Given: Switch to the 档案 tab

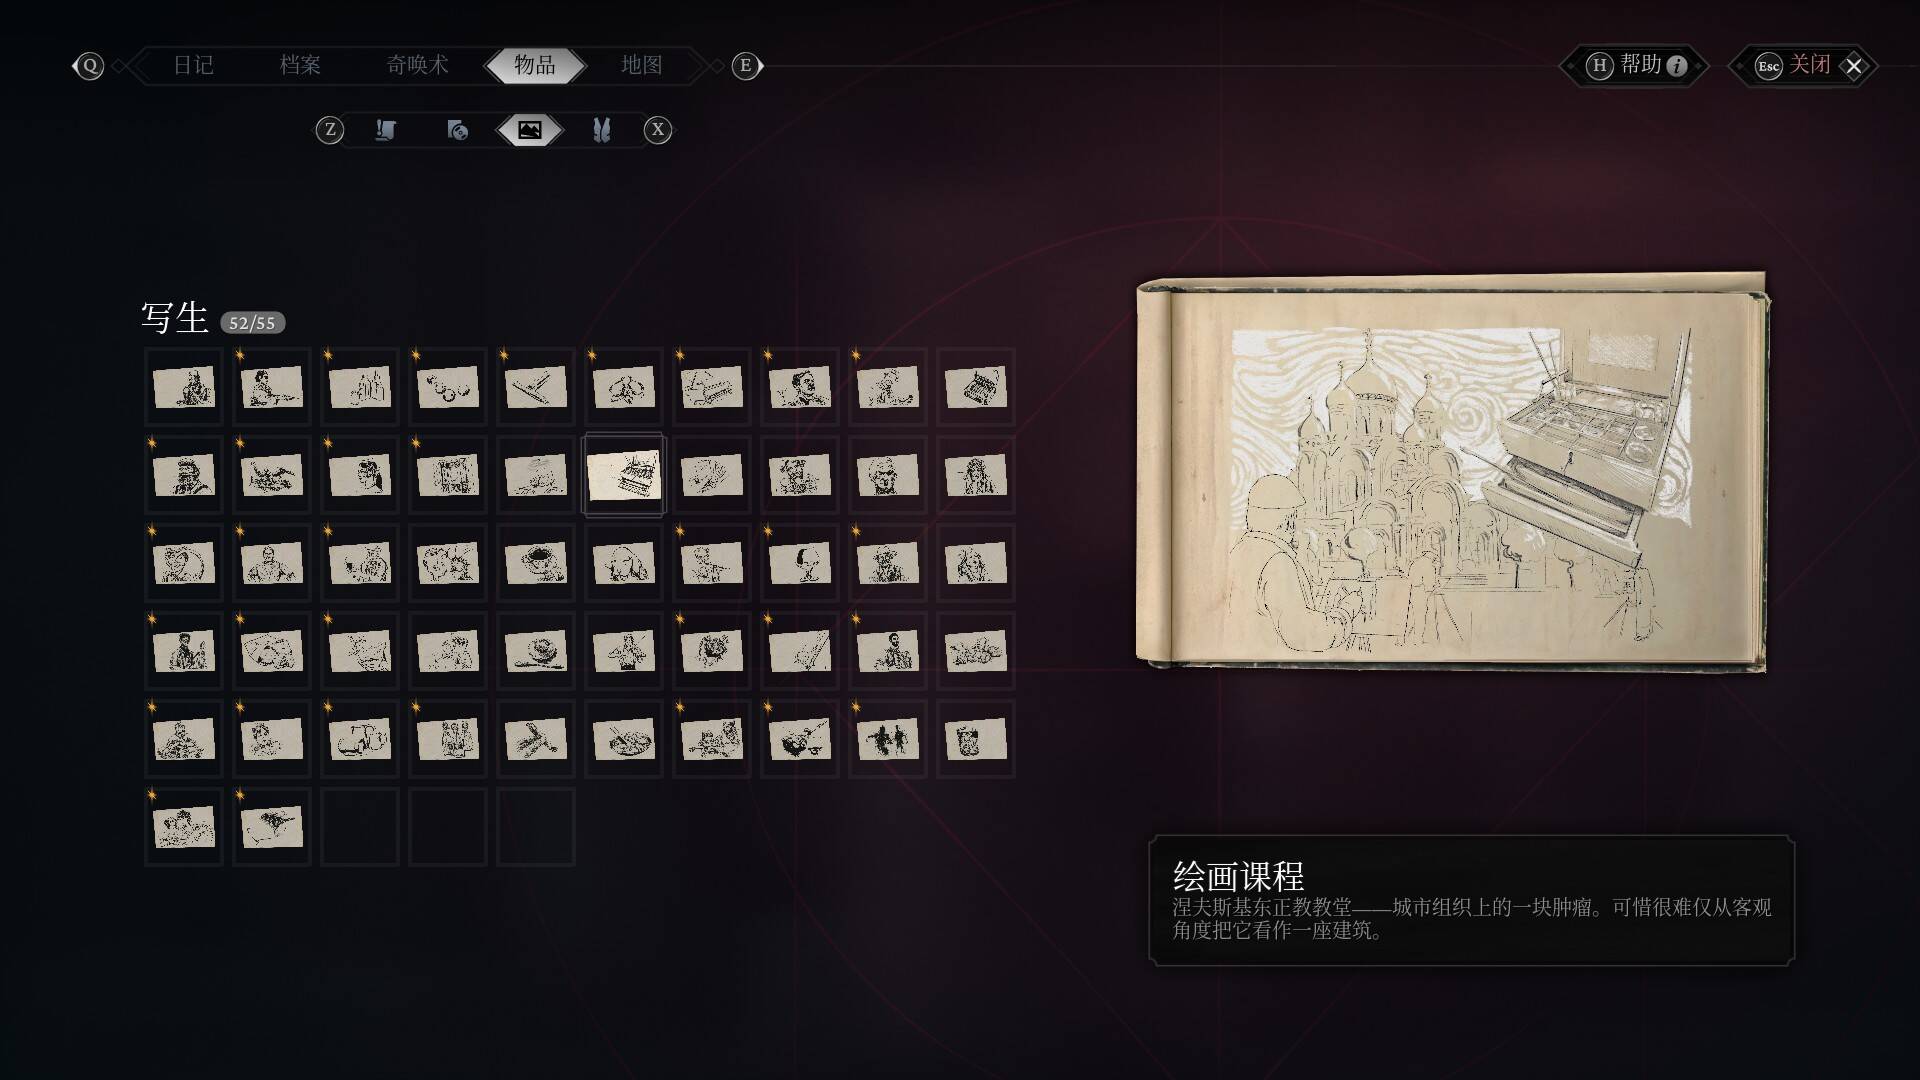Looking at the screenshot, I should pyautogui.click(x=300, y=65).
